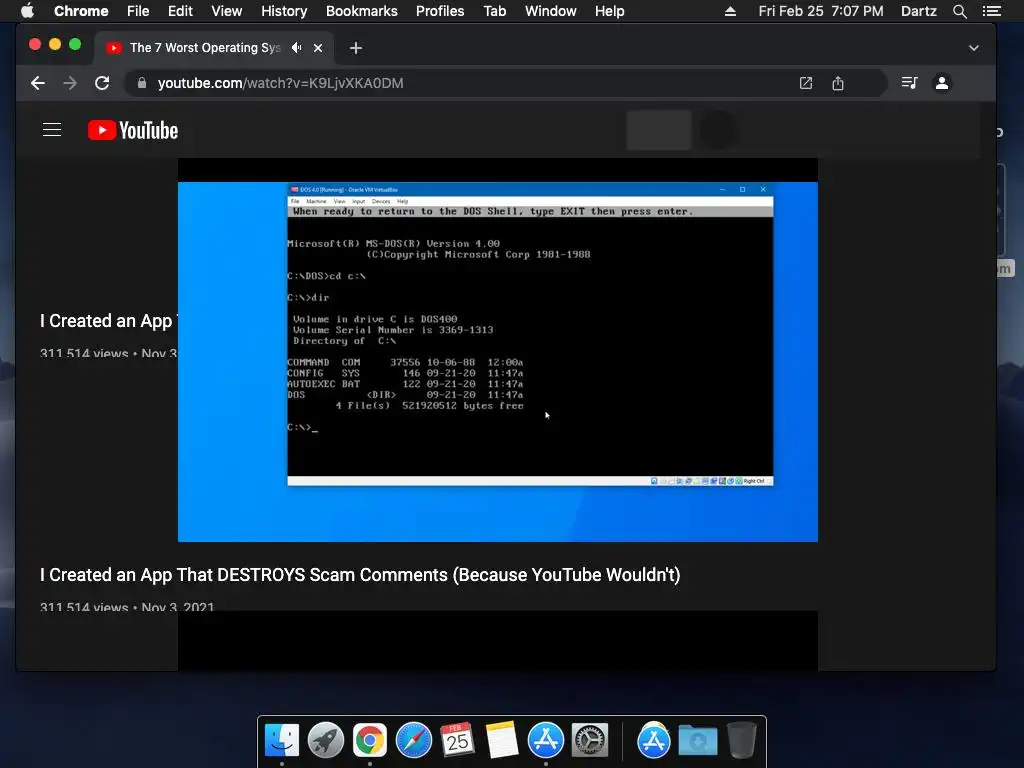This screenshot has height=768, width=1024.
Task: Open the App Store icon beside Downloads folder
Action: click(653, 740)
